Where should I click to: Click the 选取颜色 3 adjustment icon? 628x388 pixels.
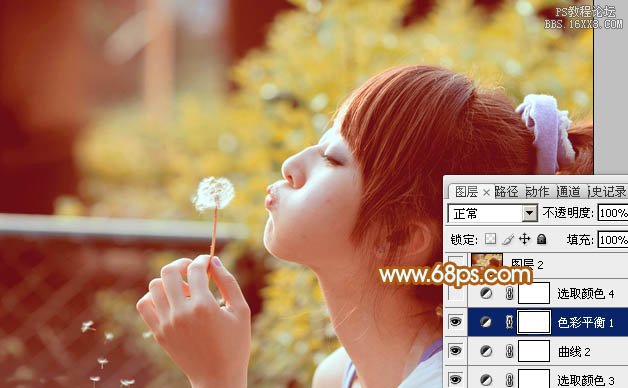pyautogui.click(x=486, y=379)
